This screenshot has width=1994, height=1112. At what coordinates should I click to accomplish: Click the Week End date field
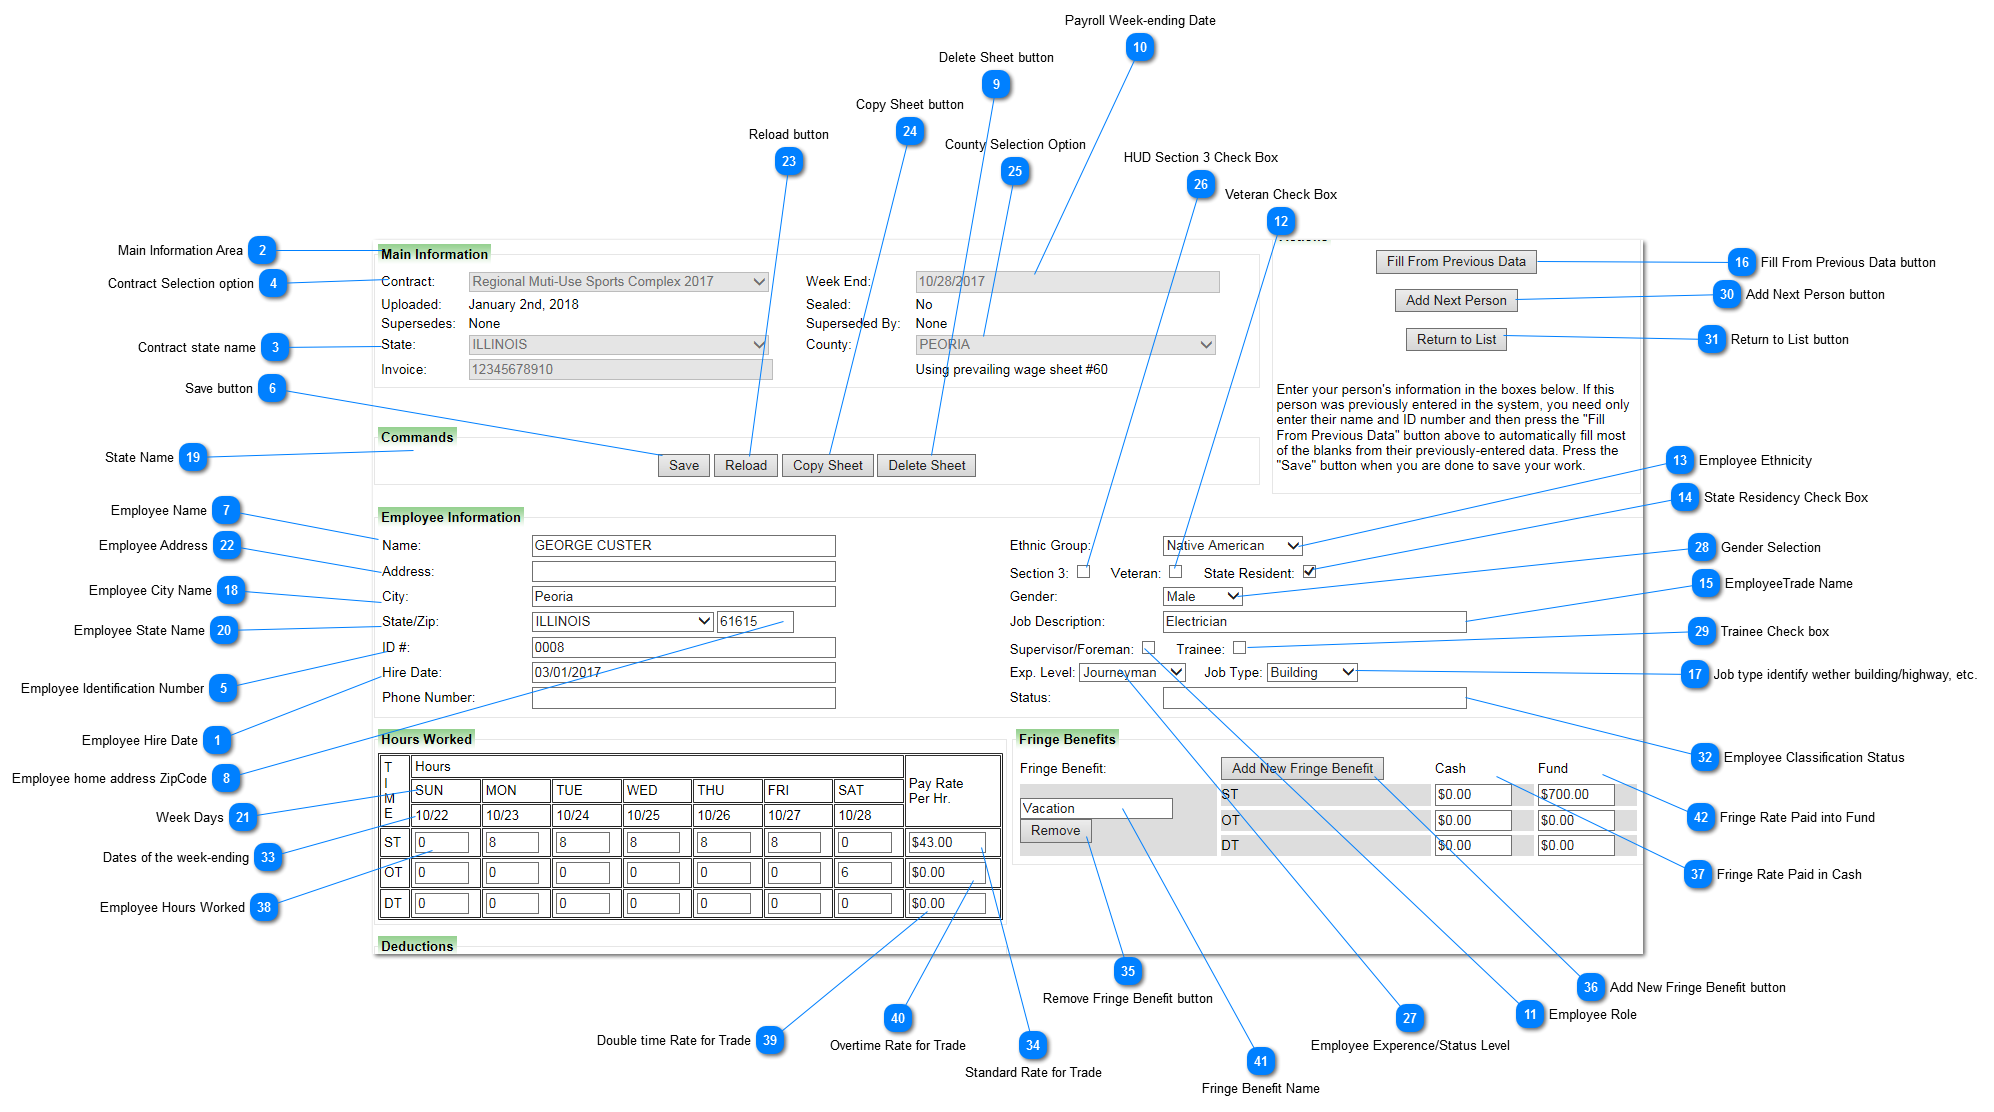[x=1067, y=282]
